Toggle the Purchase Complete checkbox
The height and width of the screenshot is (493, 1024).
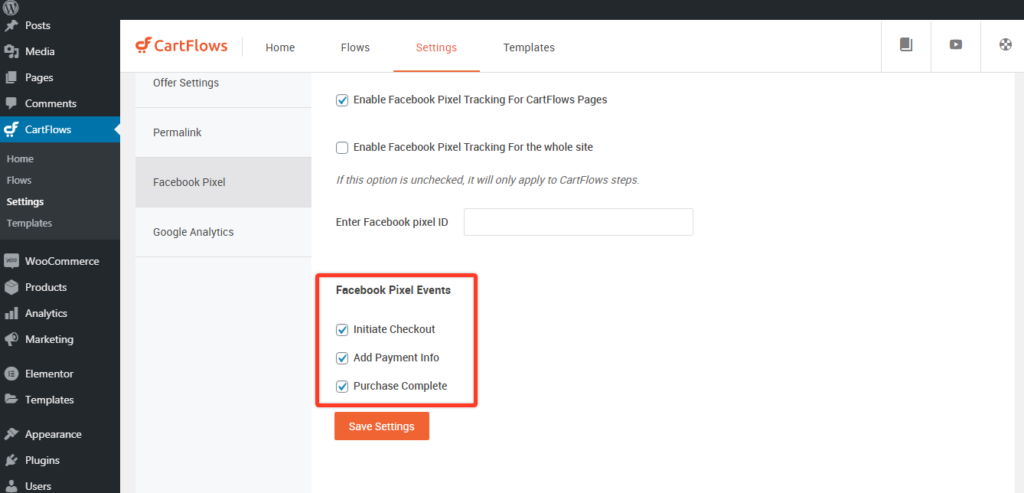point(342,387)
